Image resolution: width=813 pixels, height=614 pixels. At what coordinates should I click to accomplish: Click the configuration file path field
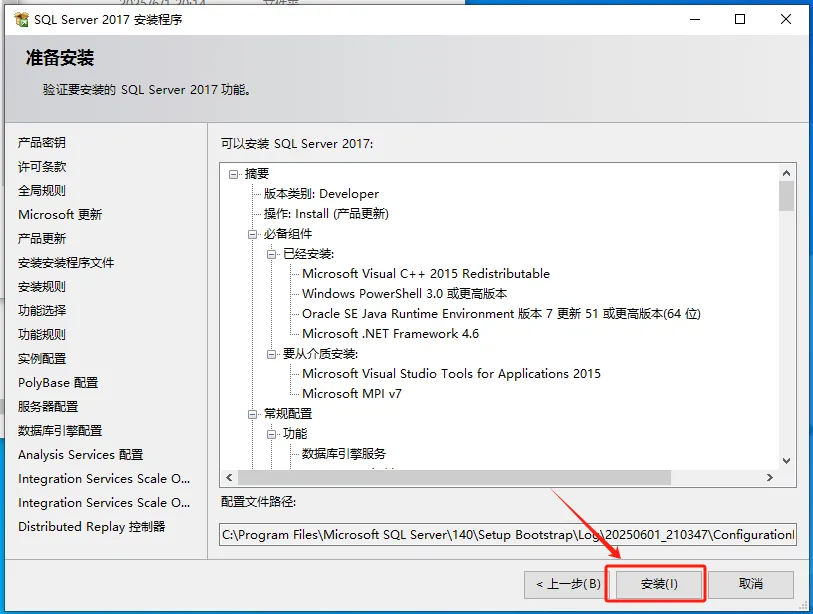pyautogui.click(x=508, y=534)
